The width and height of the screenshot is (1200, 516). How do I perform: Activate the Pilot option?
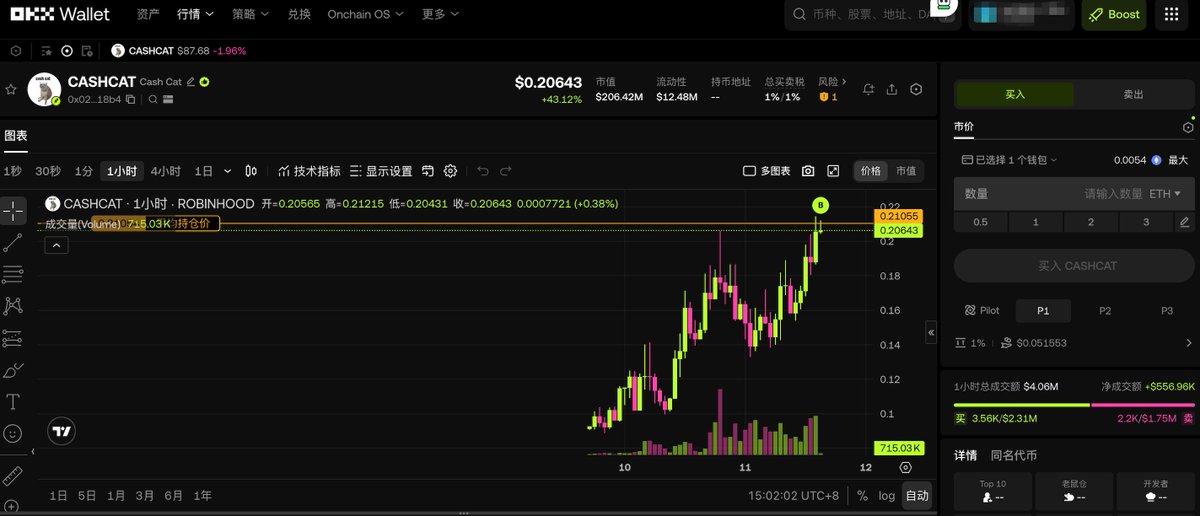tap(982, 311)
